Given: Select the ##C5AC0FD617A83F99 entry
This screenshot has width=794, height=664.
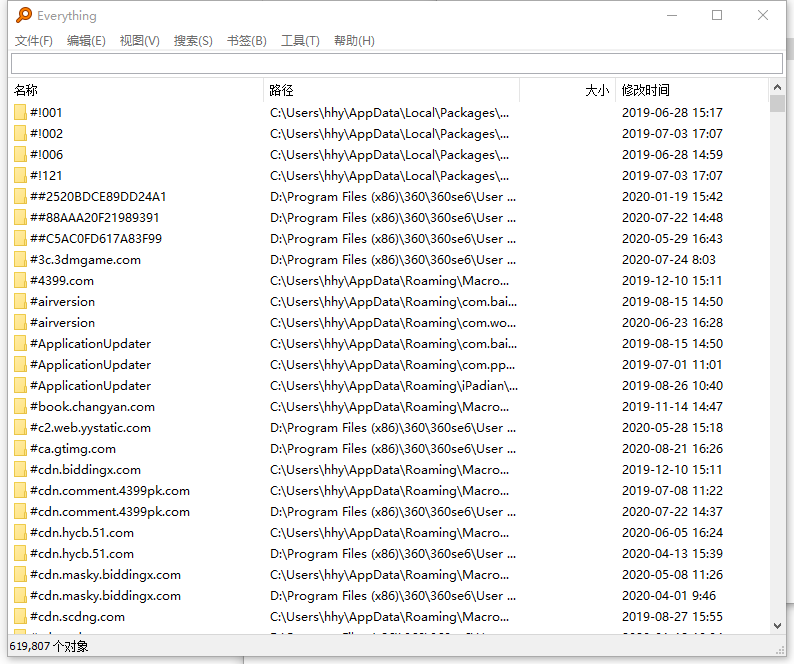Looking at the screenshot, I should pos(96,239).
